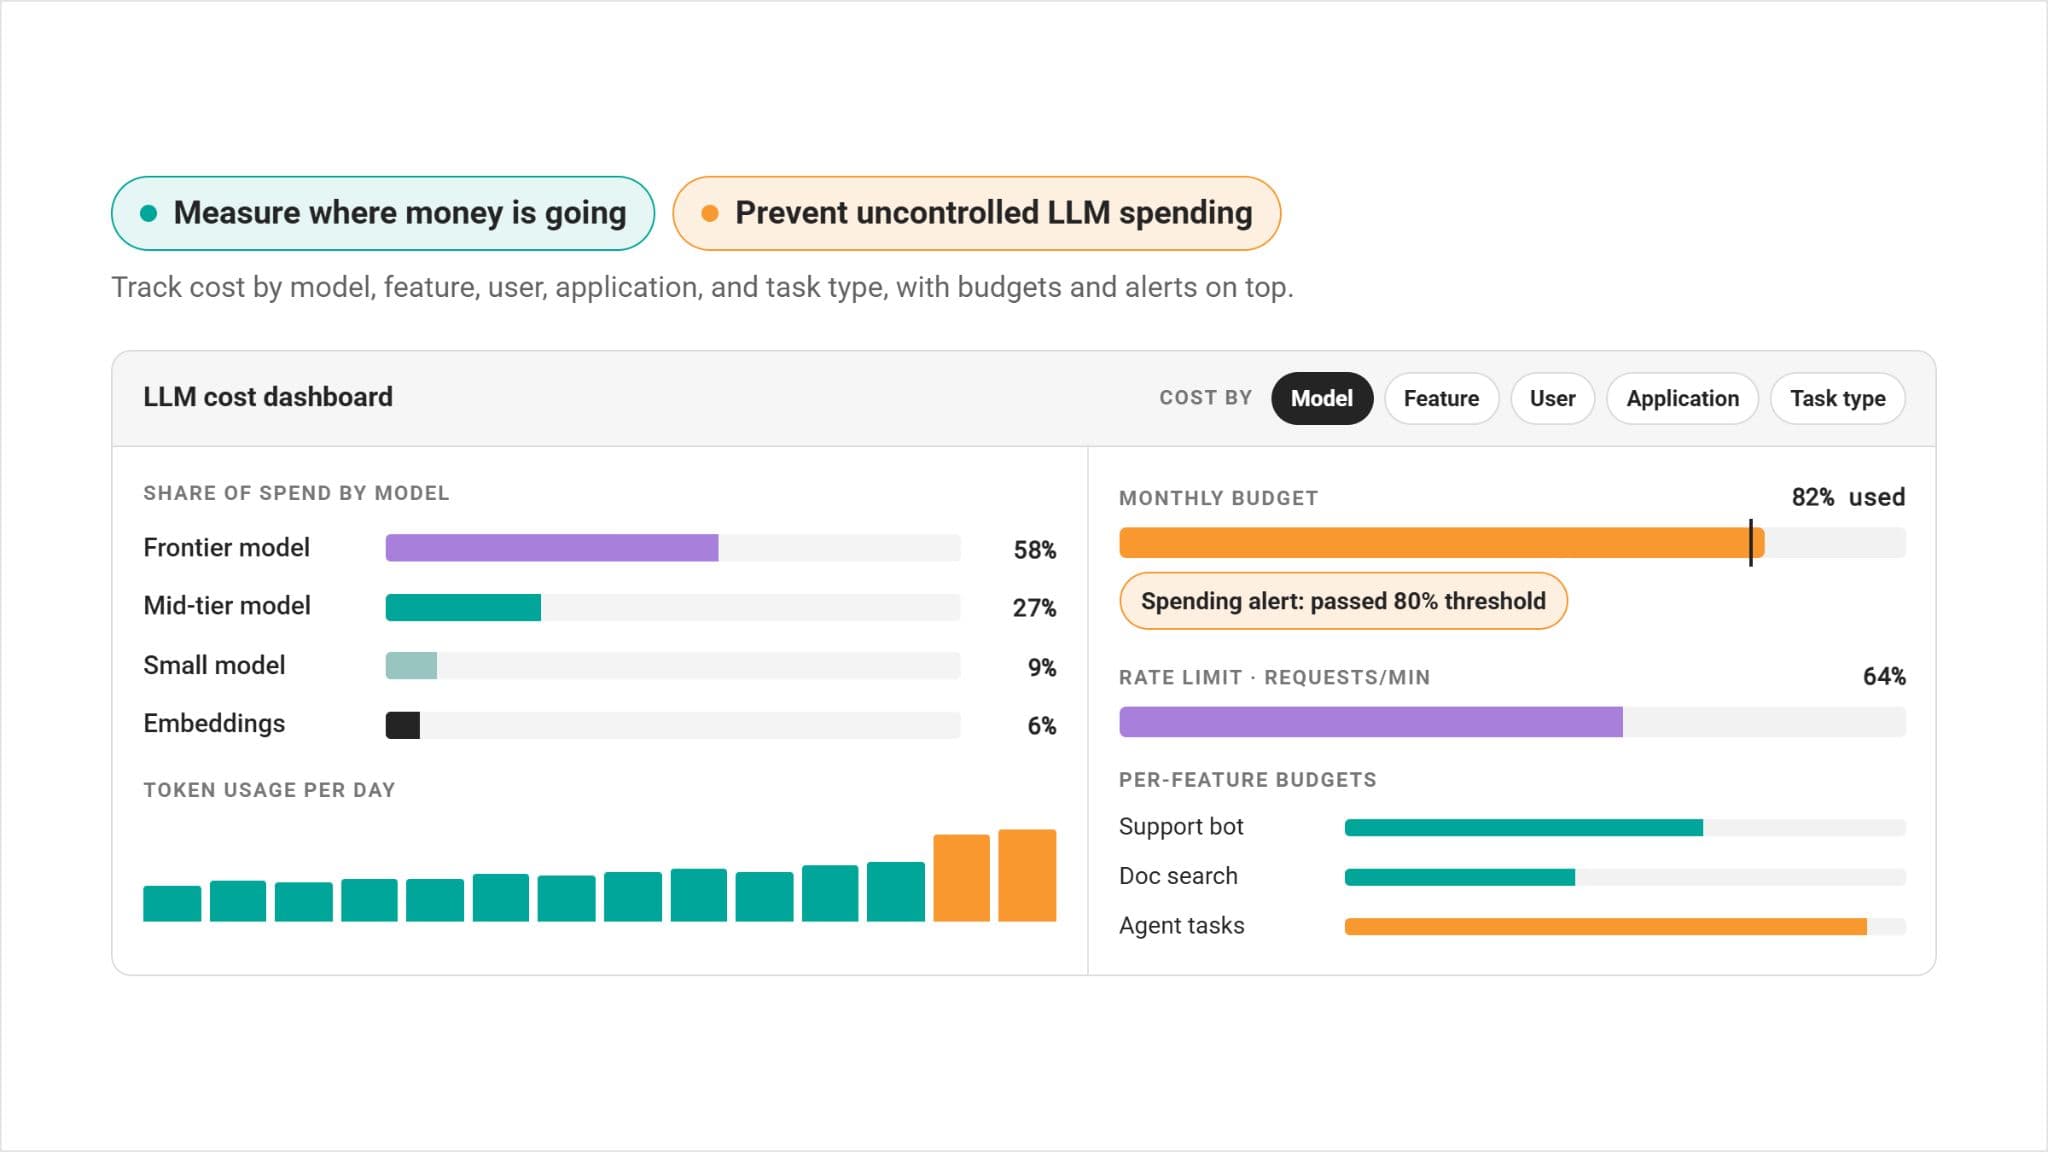
Task: Click the Spending alert threshold notice
Action: [1343, 601]
